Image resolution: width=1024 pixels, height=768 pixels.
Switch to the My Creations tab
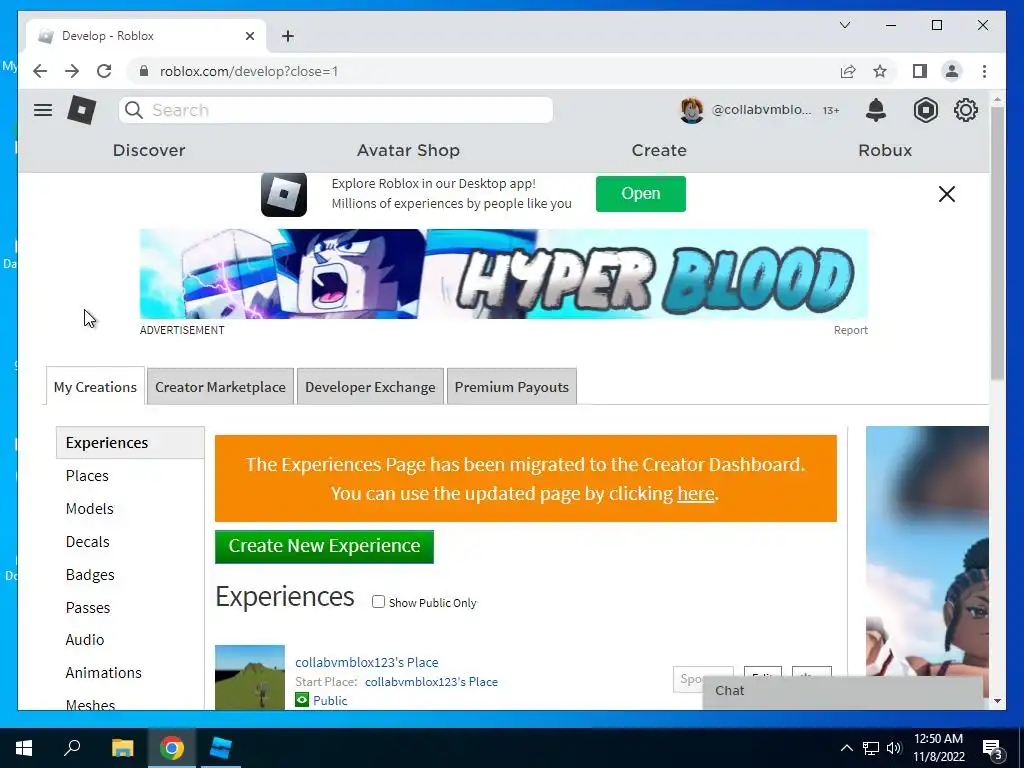pos(95,387)
